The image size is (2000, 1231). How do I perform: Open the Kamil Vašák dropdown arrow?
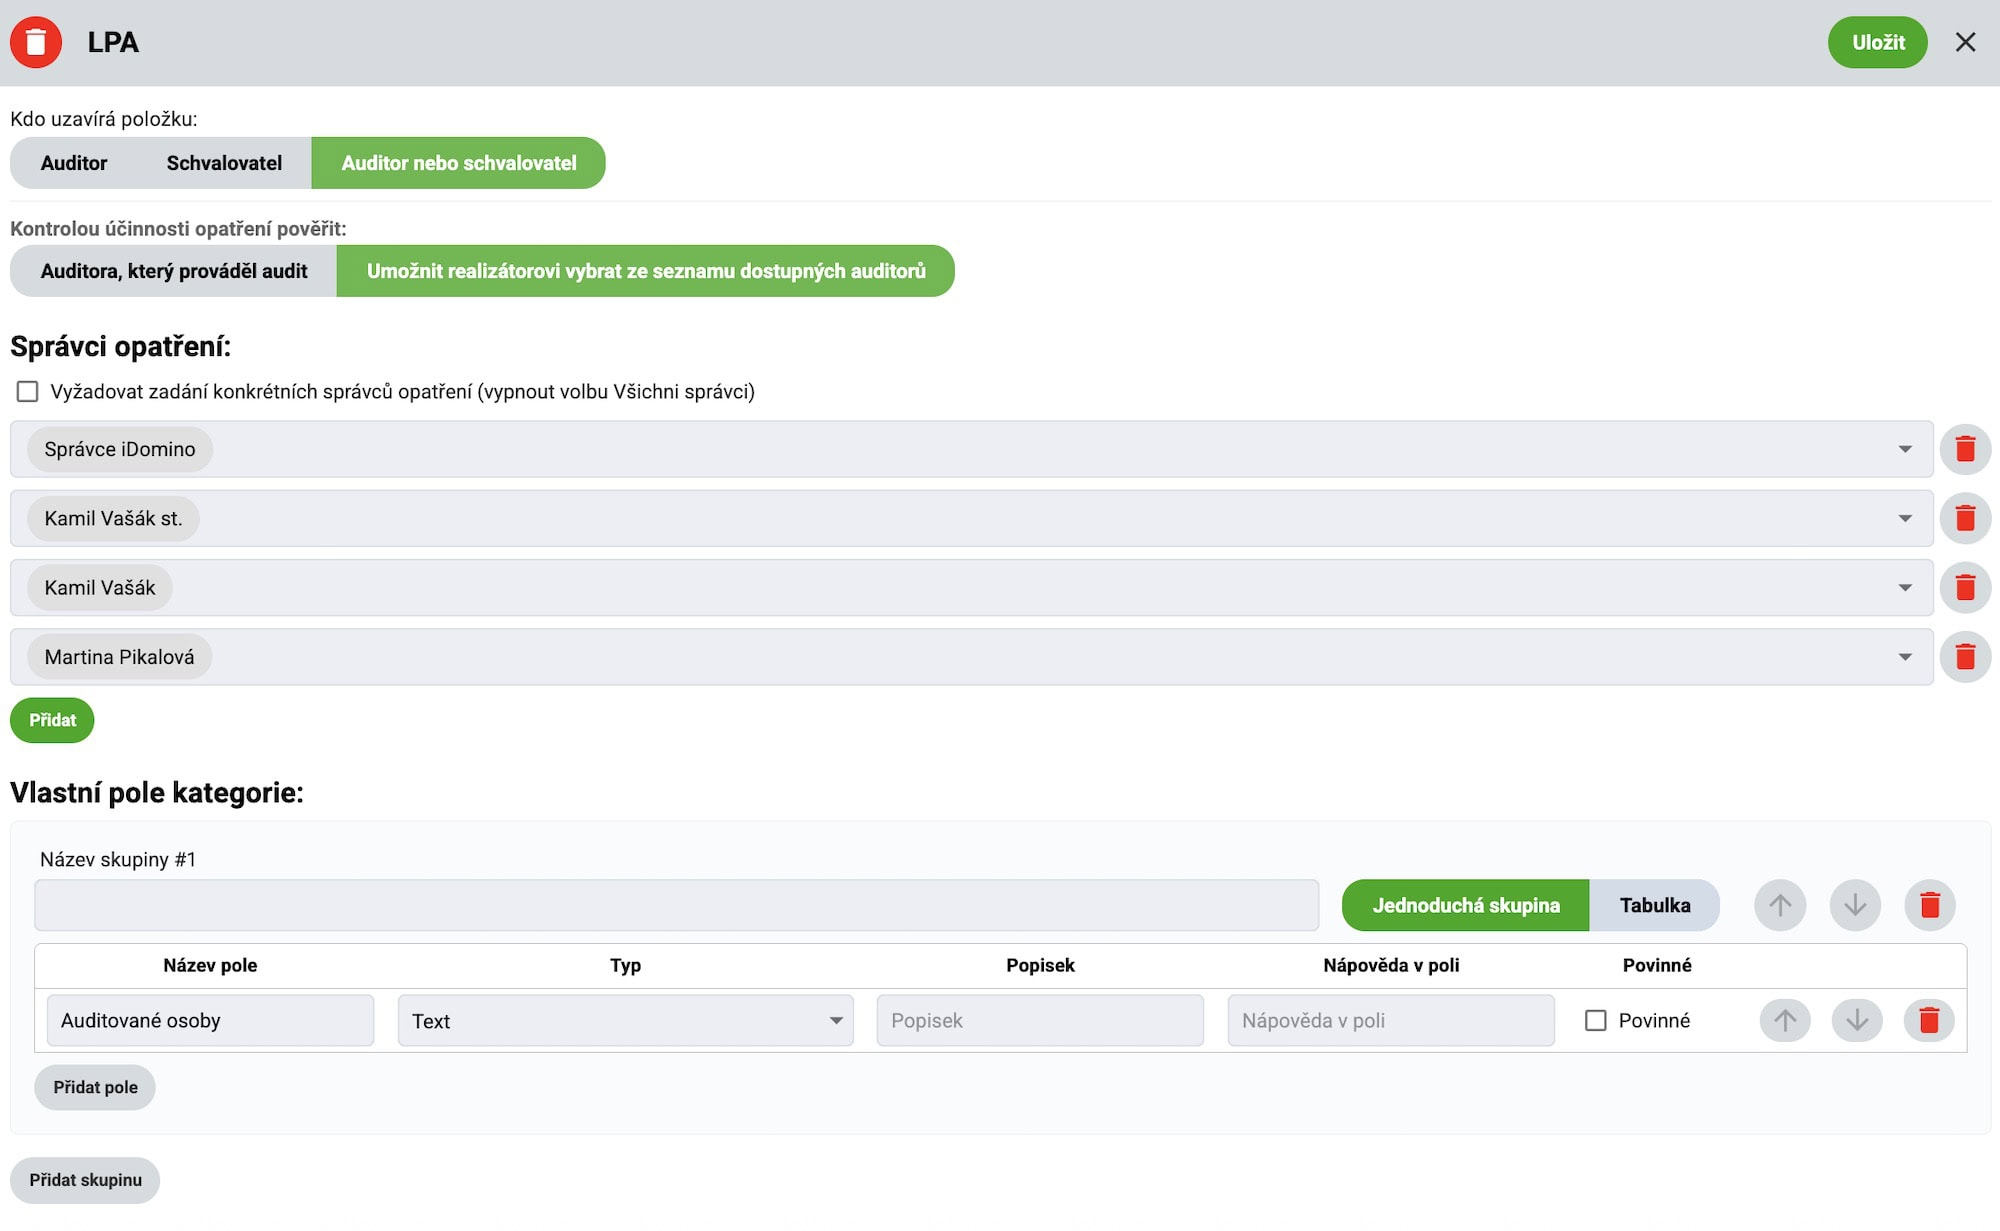(x=1904, y=588)
